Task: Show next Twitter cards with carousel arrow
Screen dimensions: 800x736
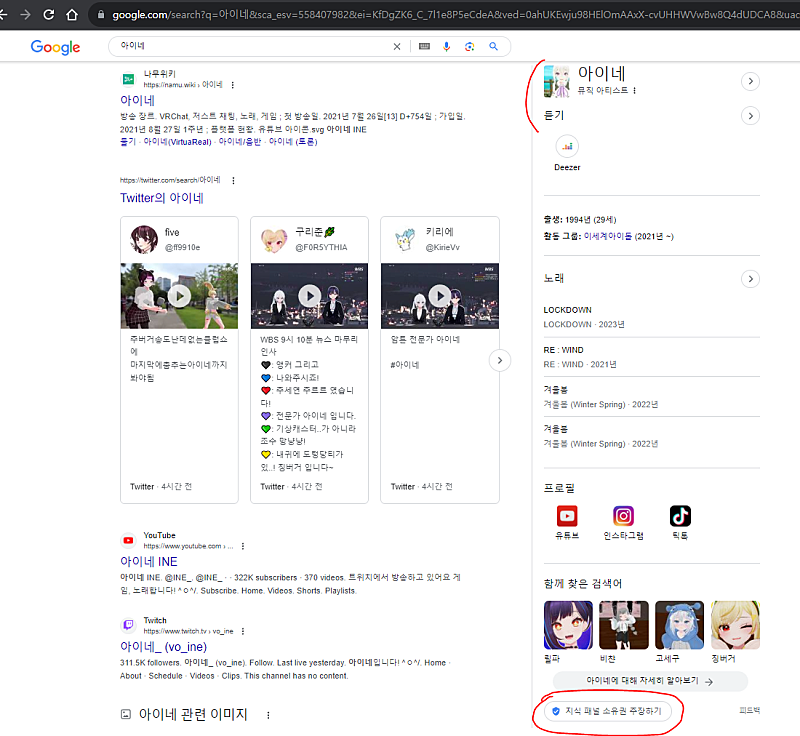Action: (498, 360)
